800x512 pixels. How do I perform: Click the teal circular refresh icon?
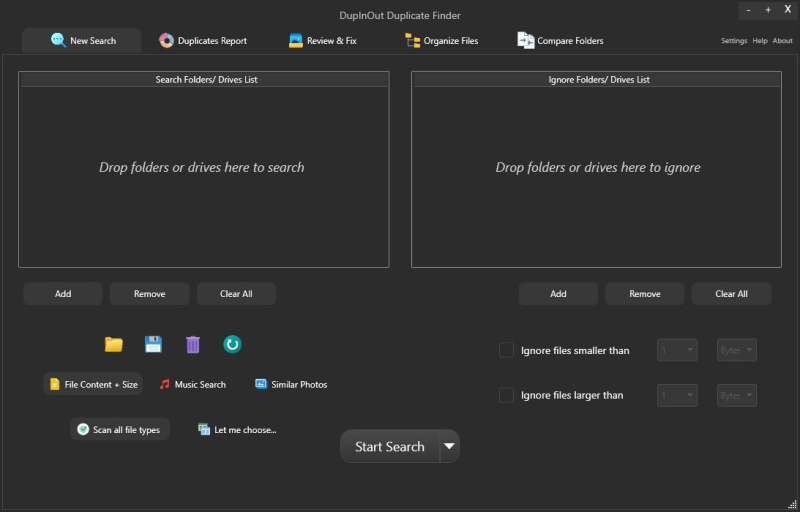click(232, 345)
